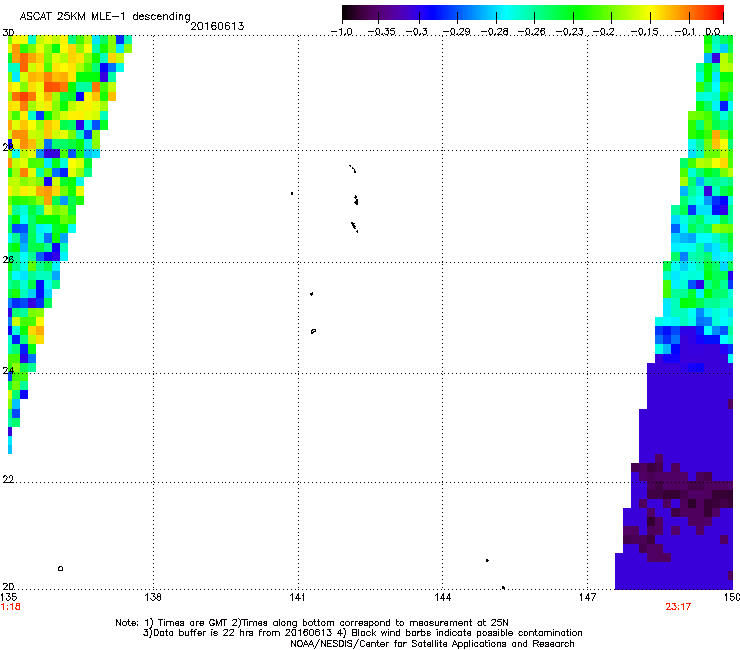Screen dimensions: 740x650
Task: Click the longitude axis label "141"
Action: point(297,597)
